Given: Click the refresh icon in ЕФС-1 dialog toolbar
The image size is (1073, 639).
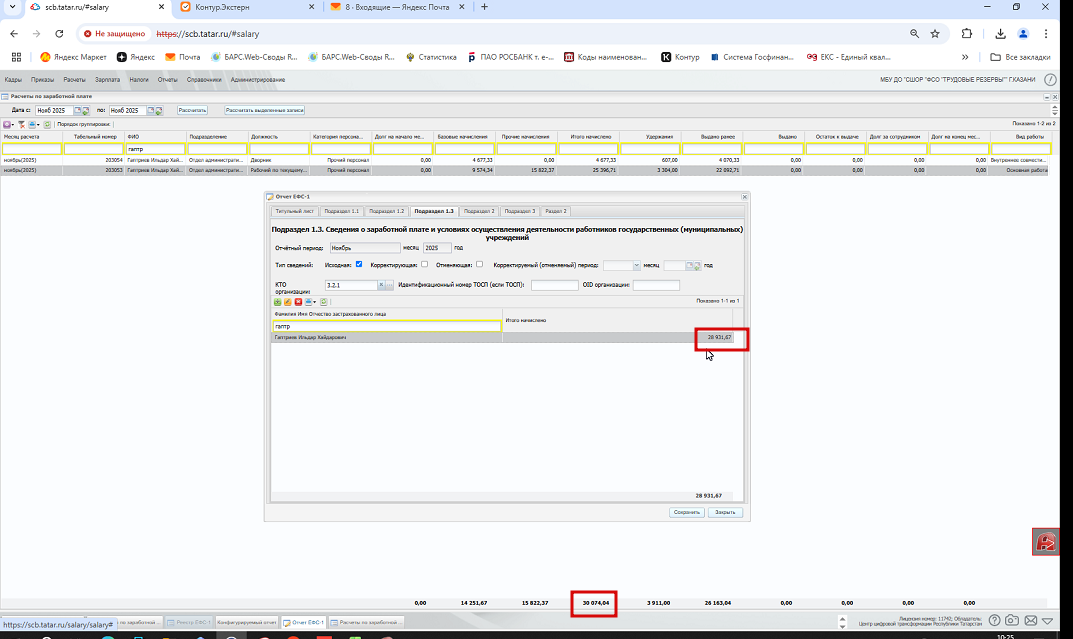Looking at the screenshot, I should click(x=324, y=302).
